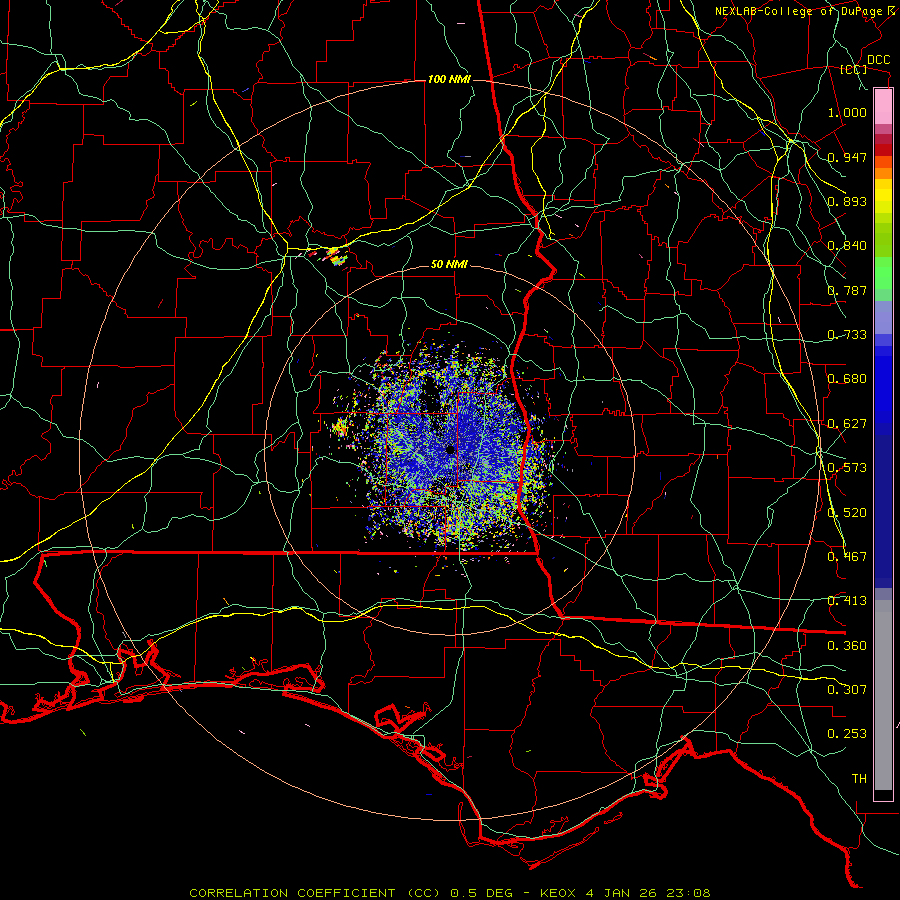Click the 0.840 legend value

pos(847,246)
